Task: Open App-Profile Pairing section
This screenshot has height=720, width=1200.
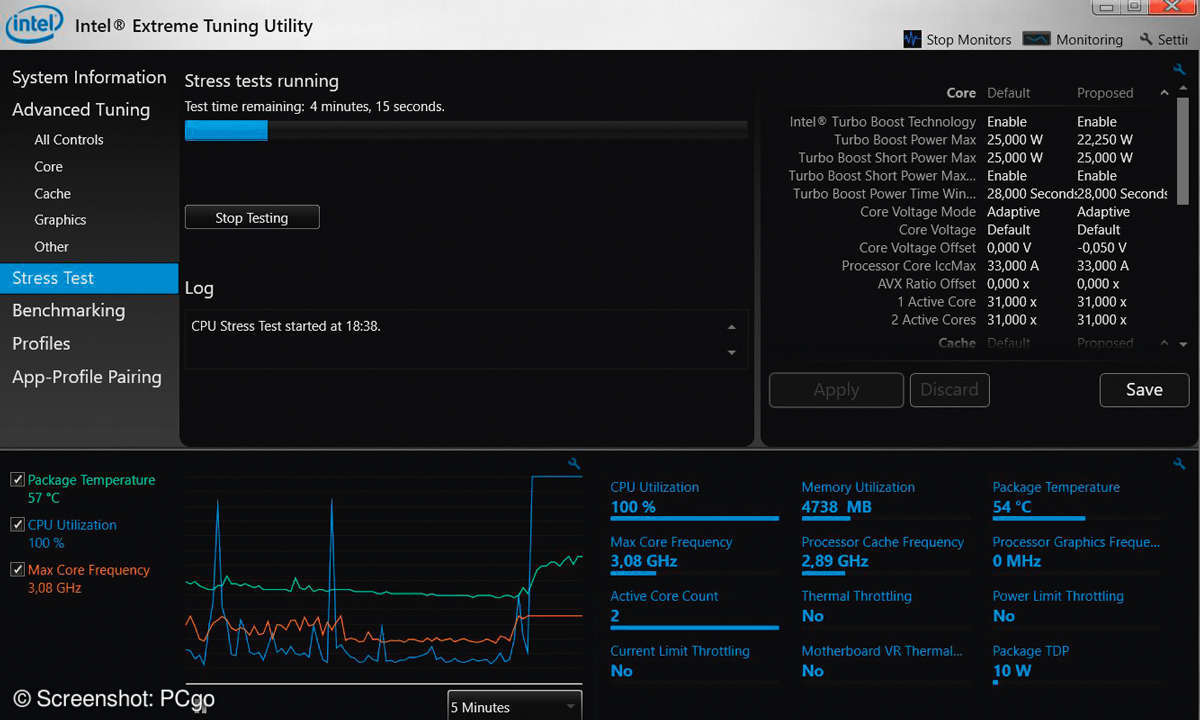Action: pos(86,377)
